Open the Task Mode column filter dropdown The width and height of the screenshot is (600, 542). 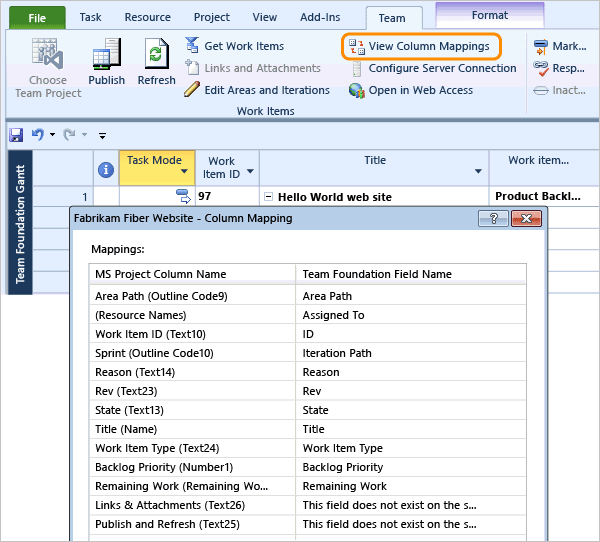coord(184,171)
